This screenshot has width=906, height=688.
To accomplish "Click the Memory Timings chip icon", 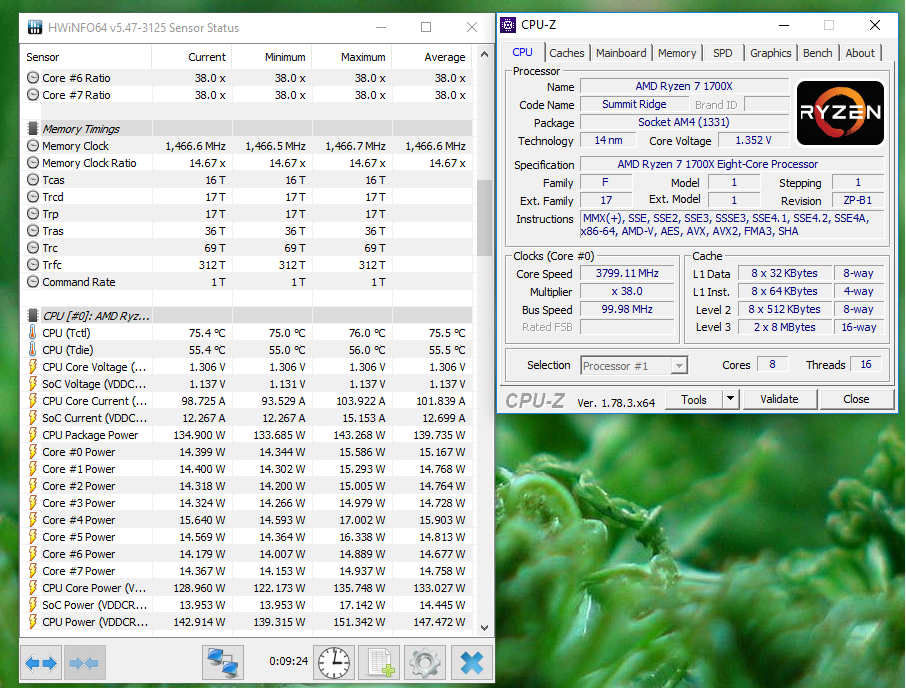I will pos(34,128).
